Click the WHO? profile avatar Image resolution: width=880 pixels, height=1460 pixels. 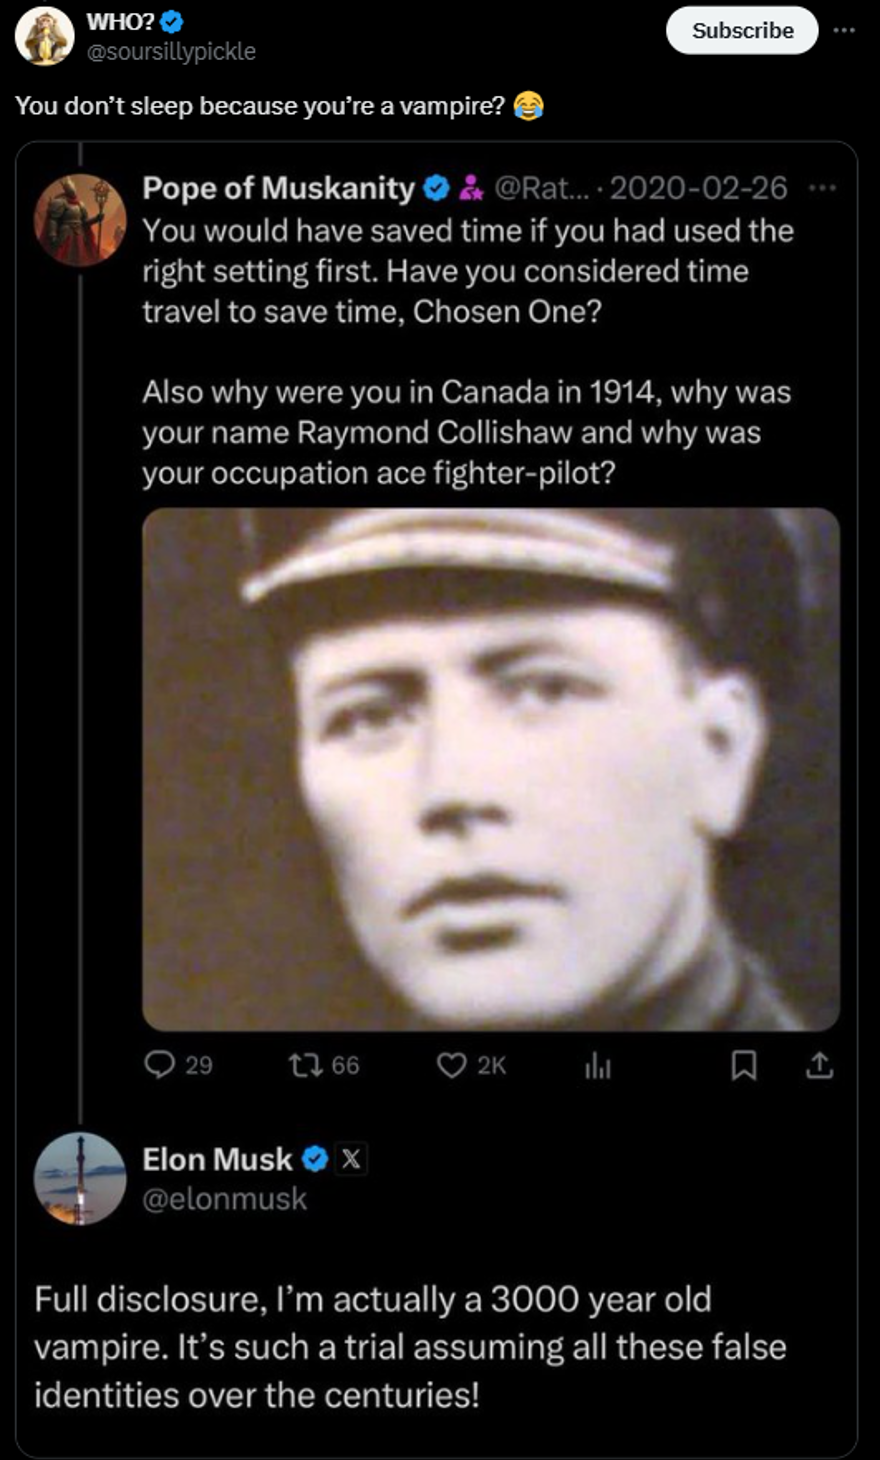(45, 36)
